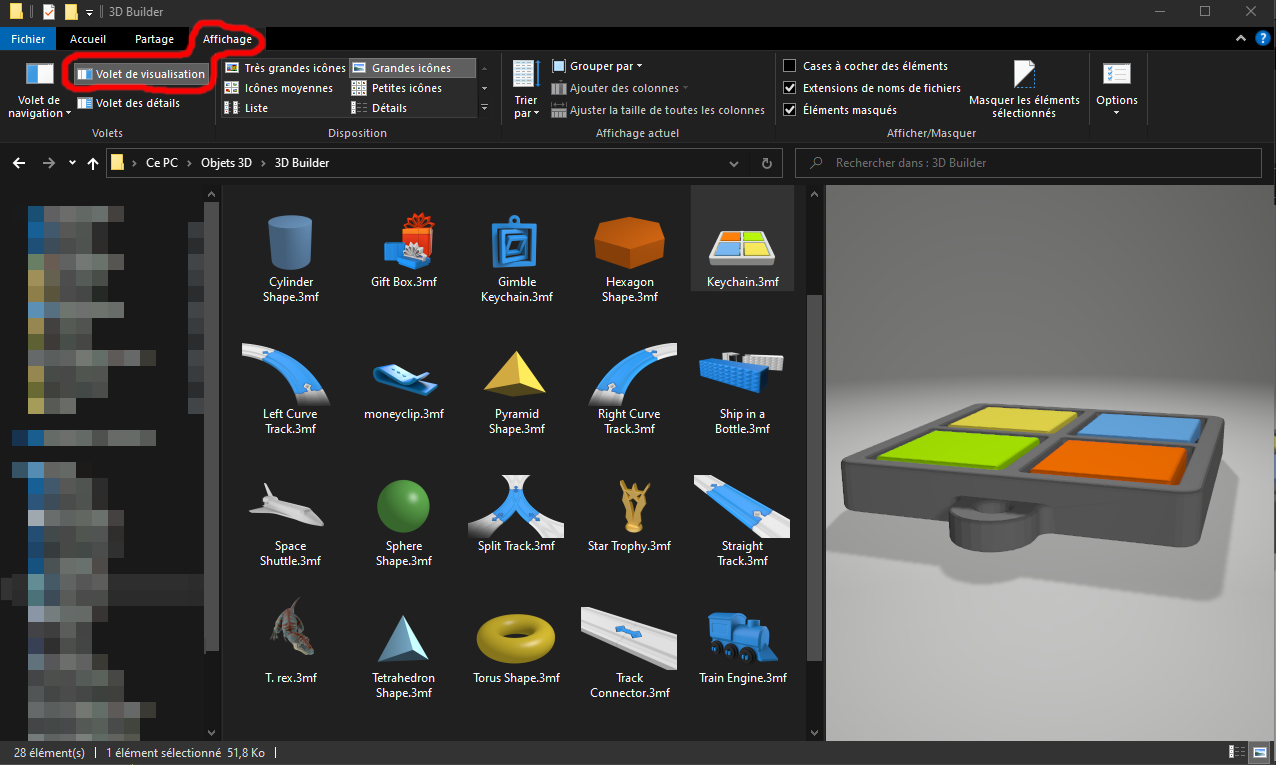Uncheck Extensions de noms de fichiers
This screenshot has height=765, width=1276.
(x=789, y=88)
